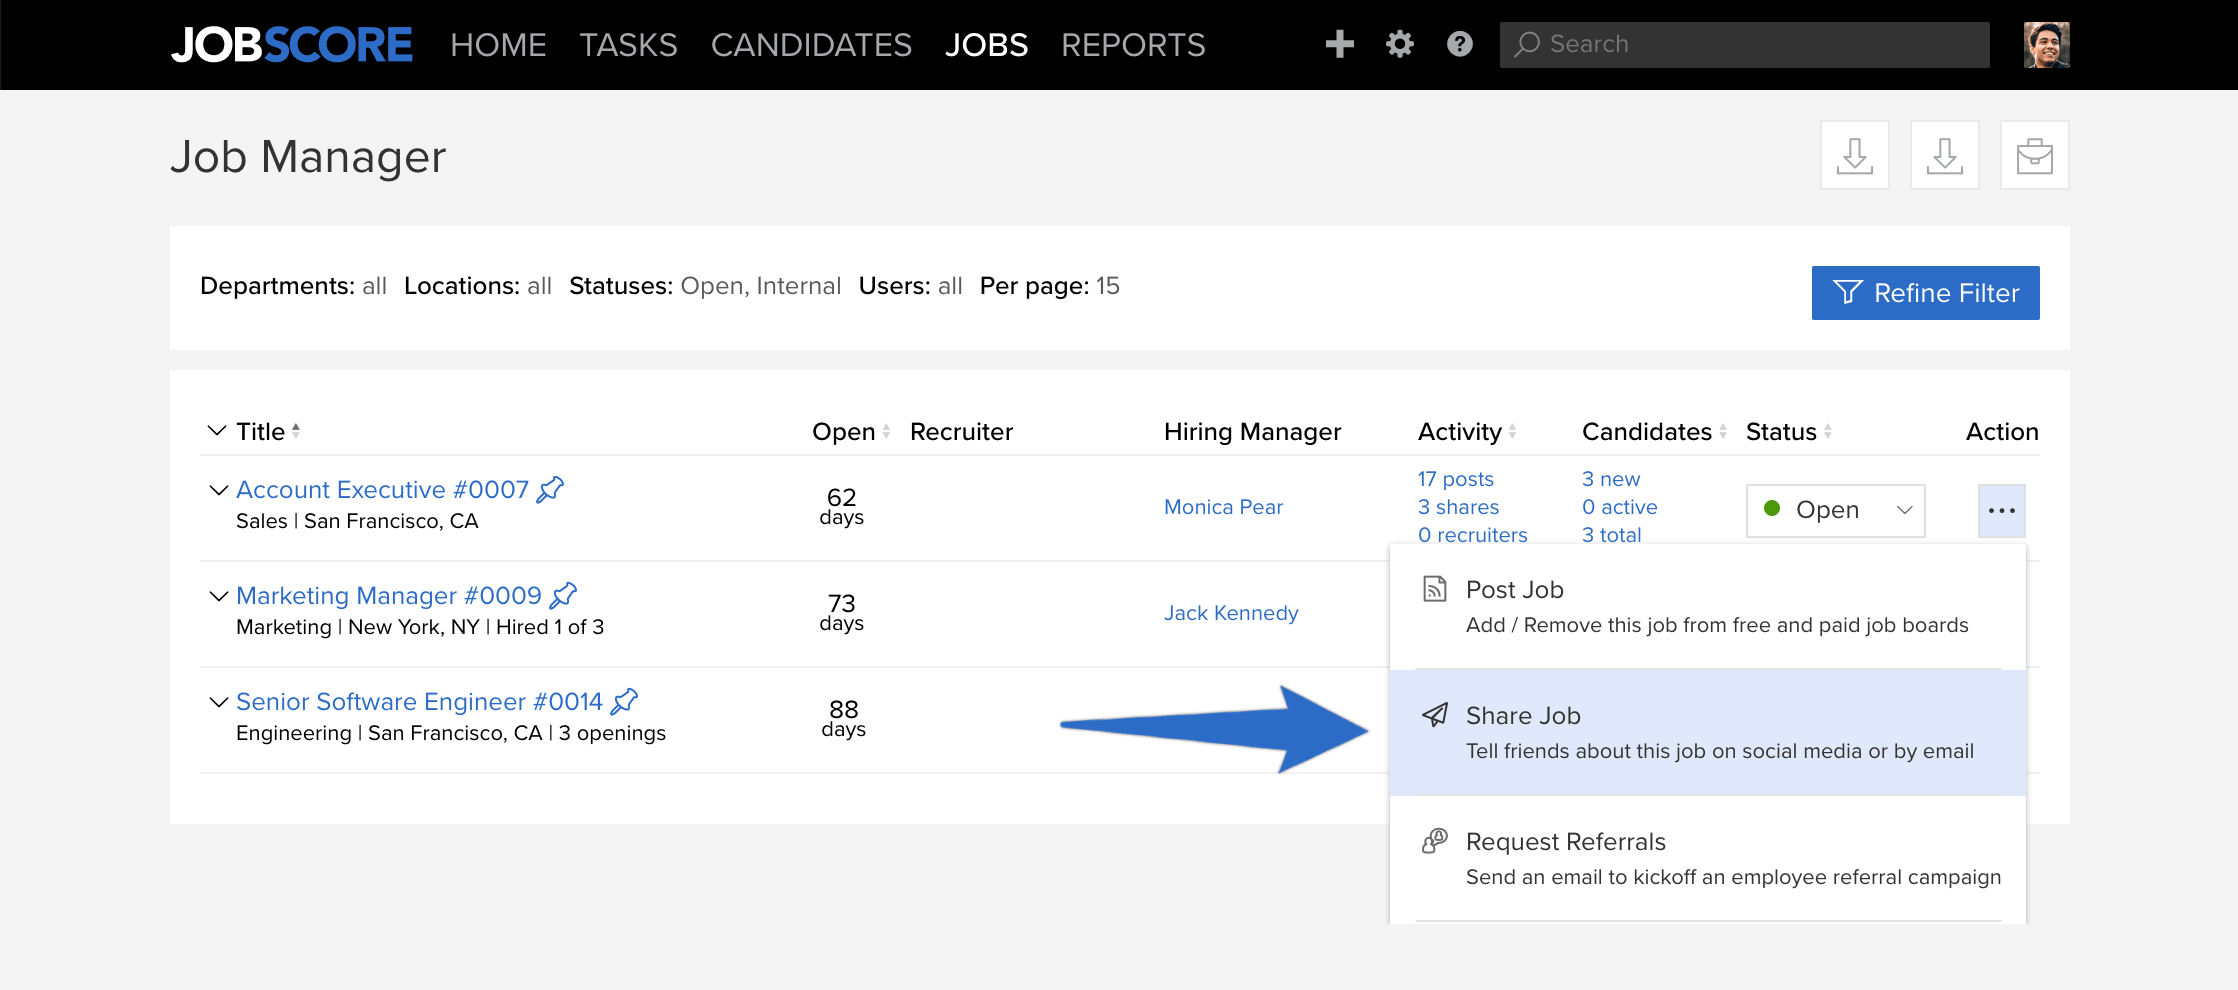Open hiring manager Monica Pear link
The width and height of the screenshot is (2238, 990).
pos(1223,507)
